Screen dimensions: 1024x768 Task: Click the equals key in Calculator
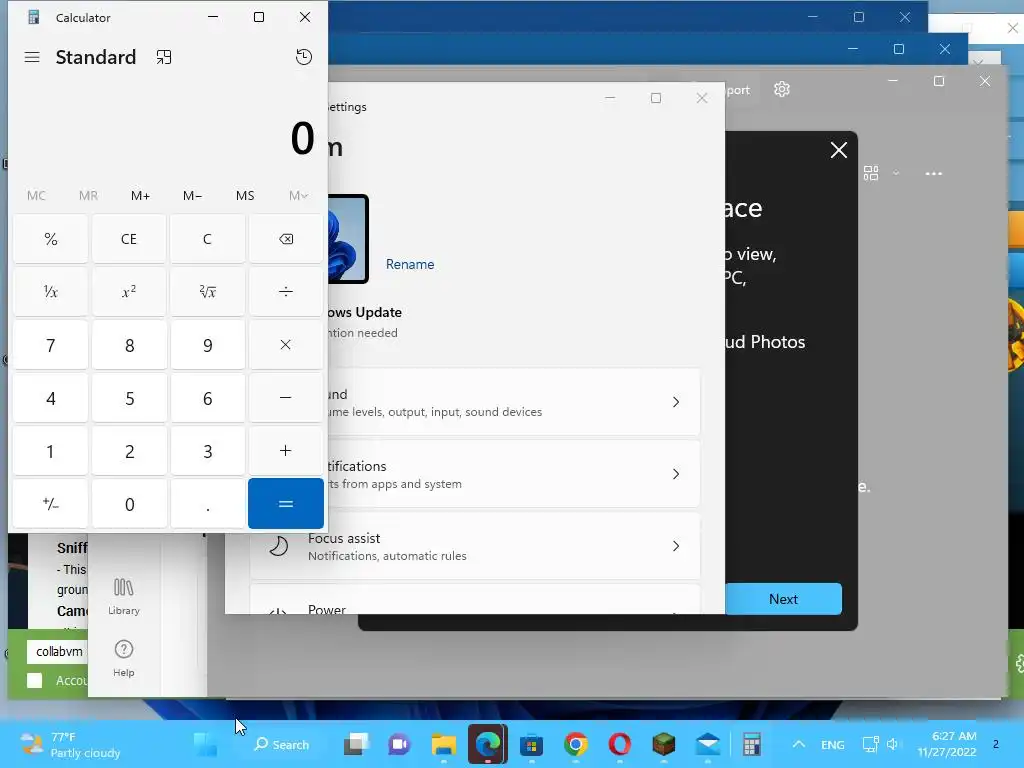(286, 504)
